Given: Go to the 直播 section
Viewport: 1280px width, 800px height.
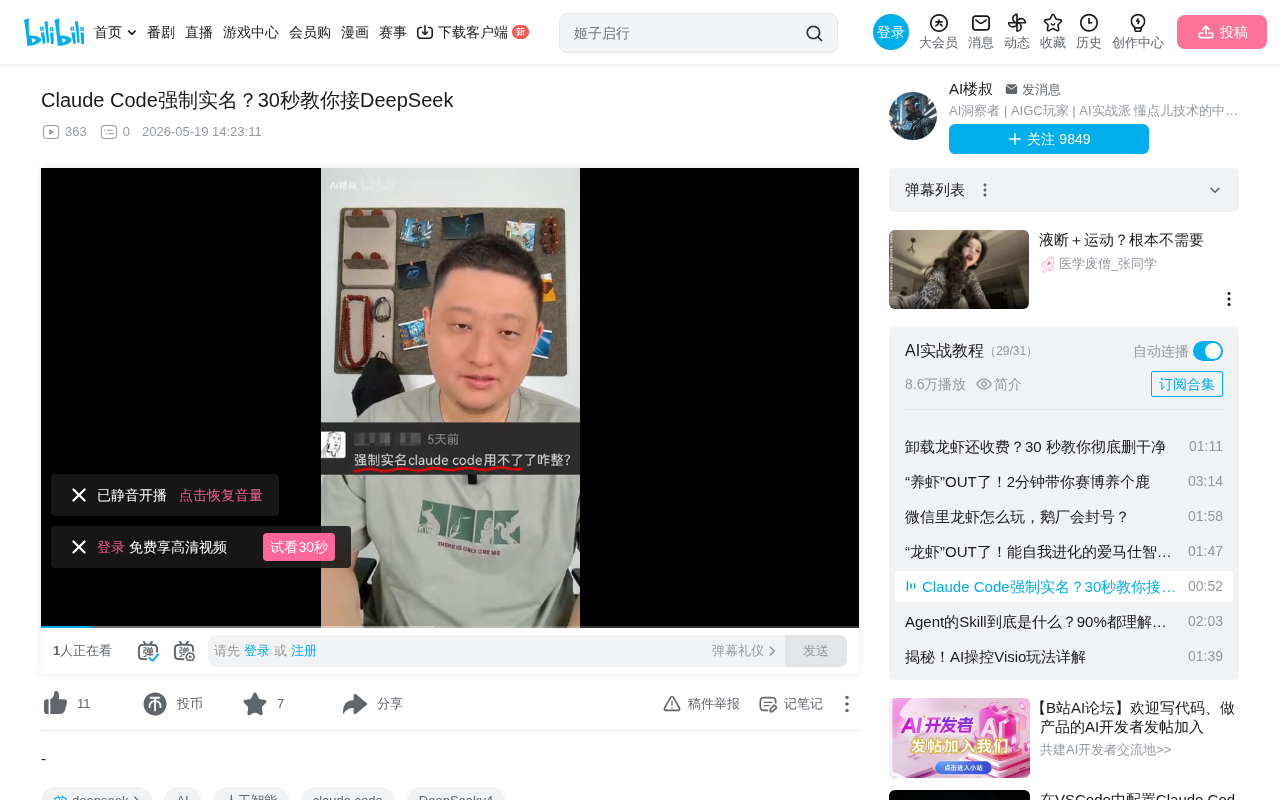Looking at the screenshot, I should (x=199, y=33).
